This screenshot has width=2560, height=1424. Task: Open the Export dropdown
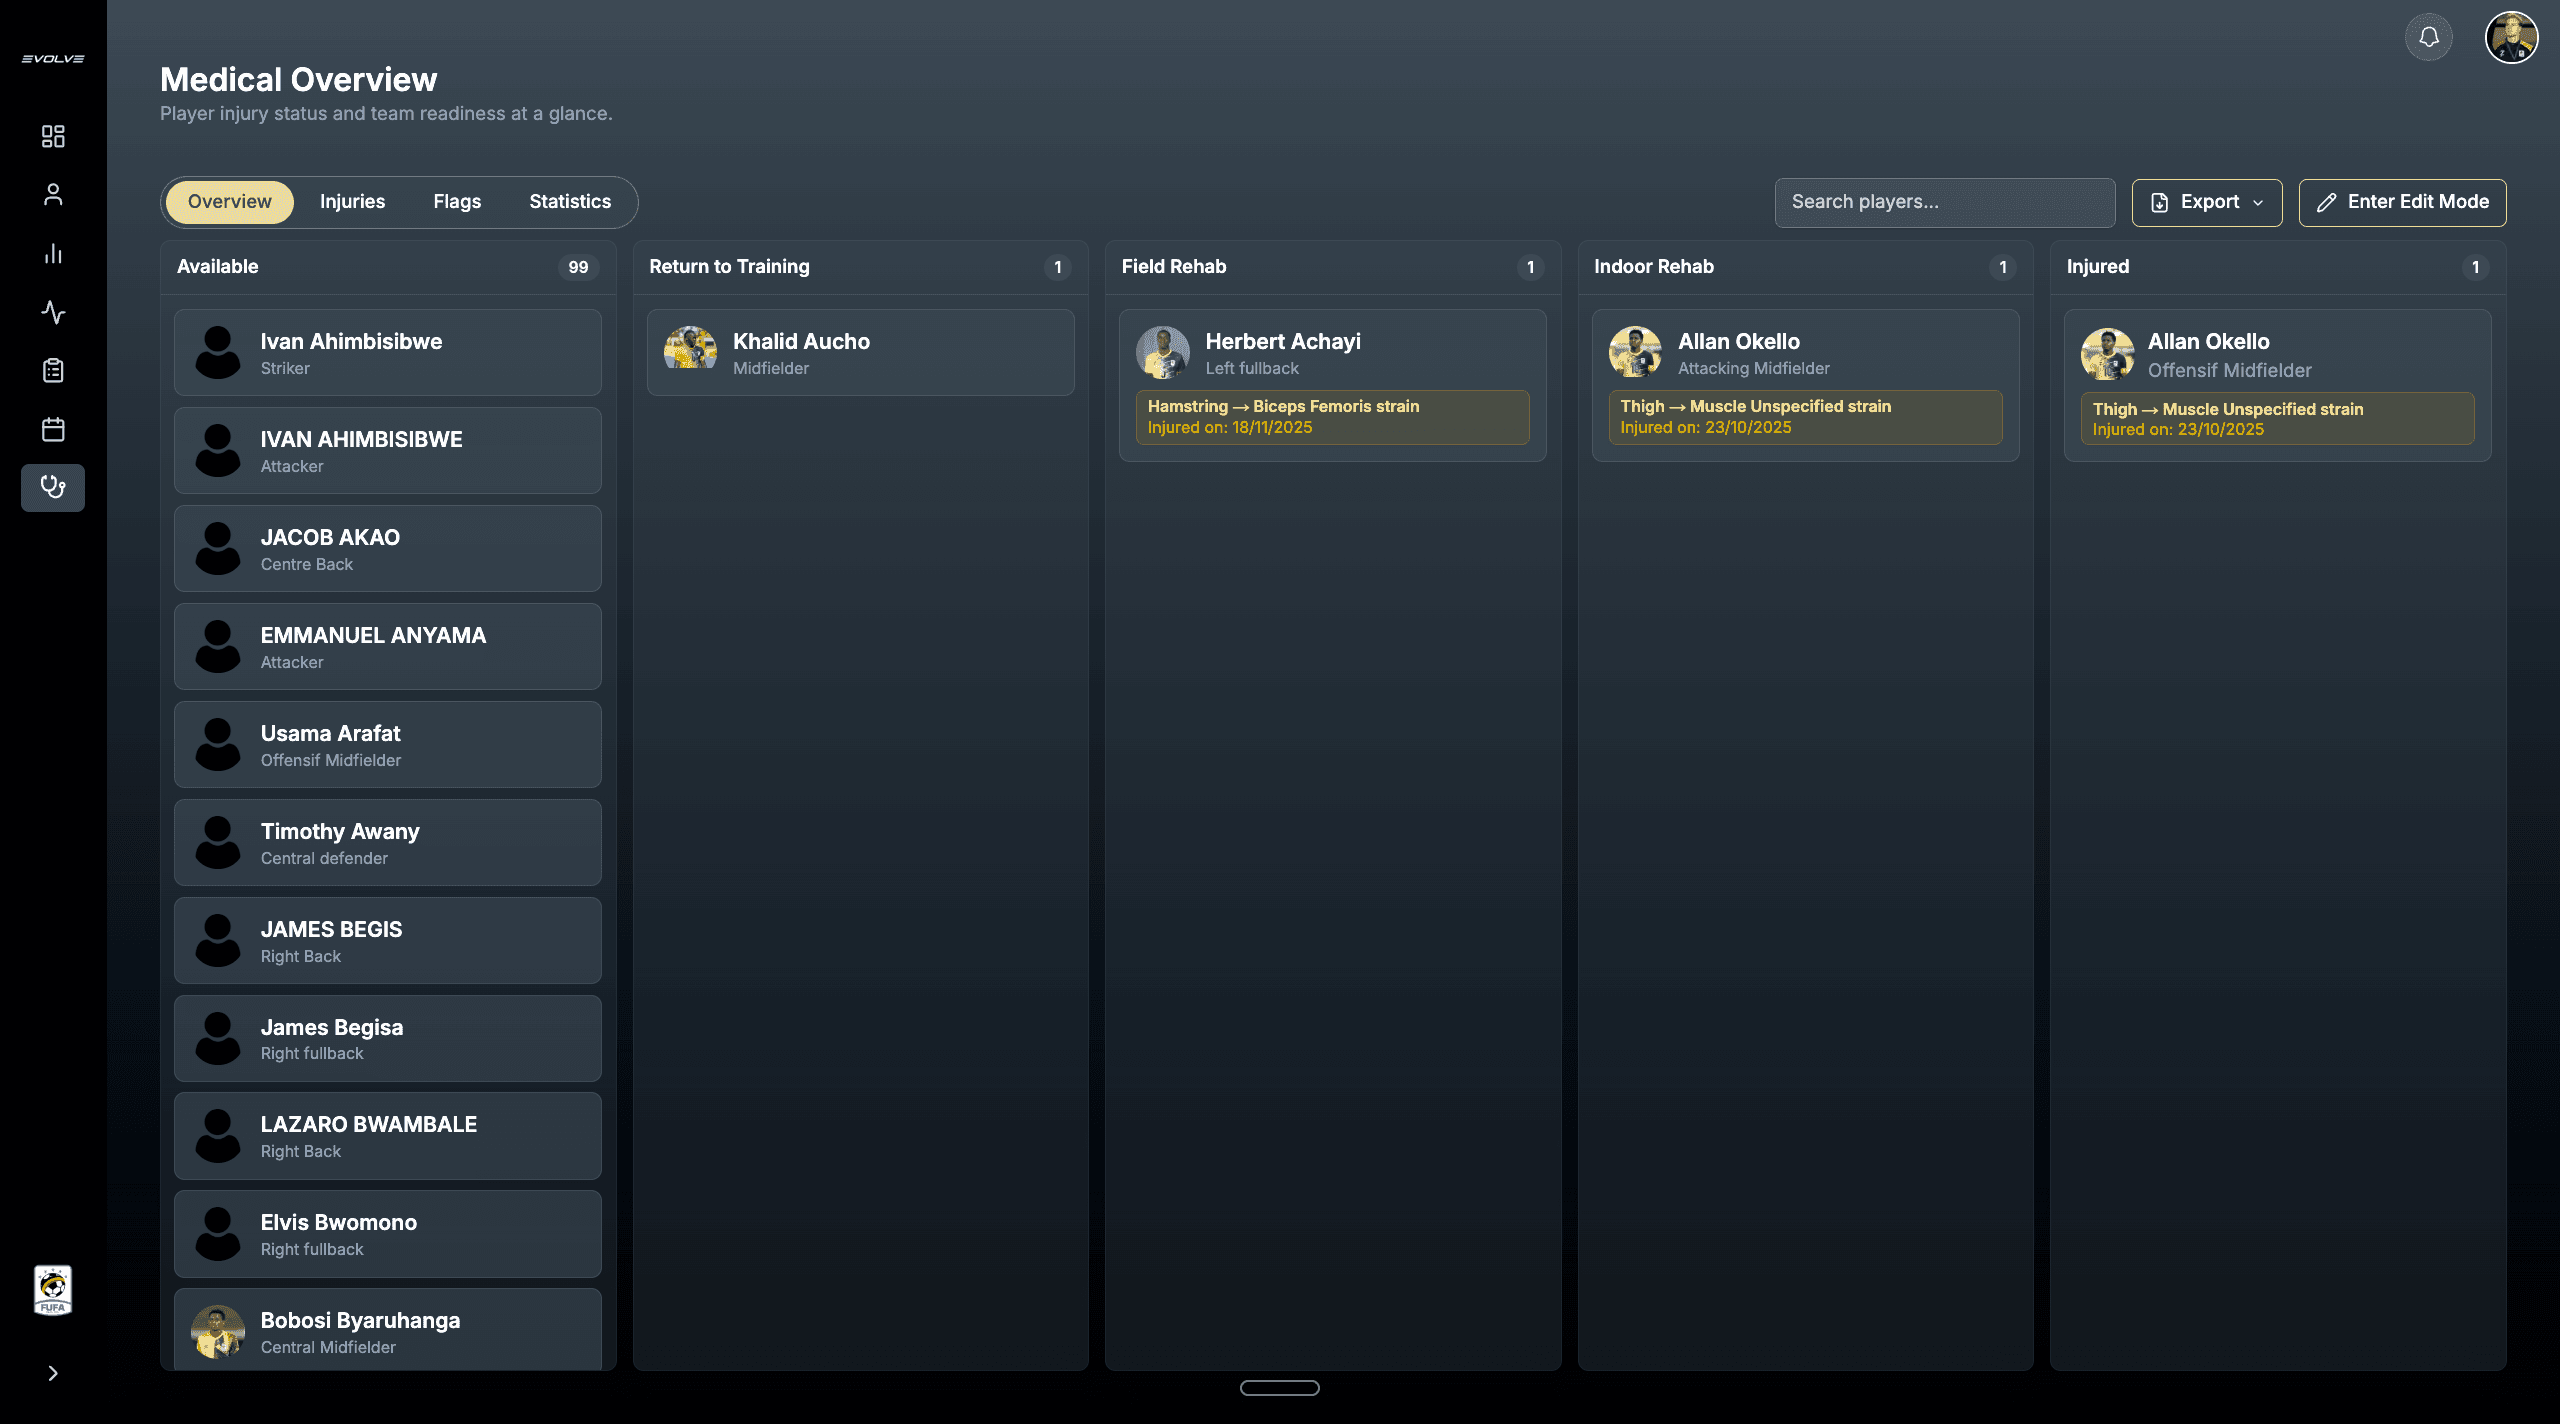pos(2206,202)
